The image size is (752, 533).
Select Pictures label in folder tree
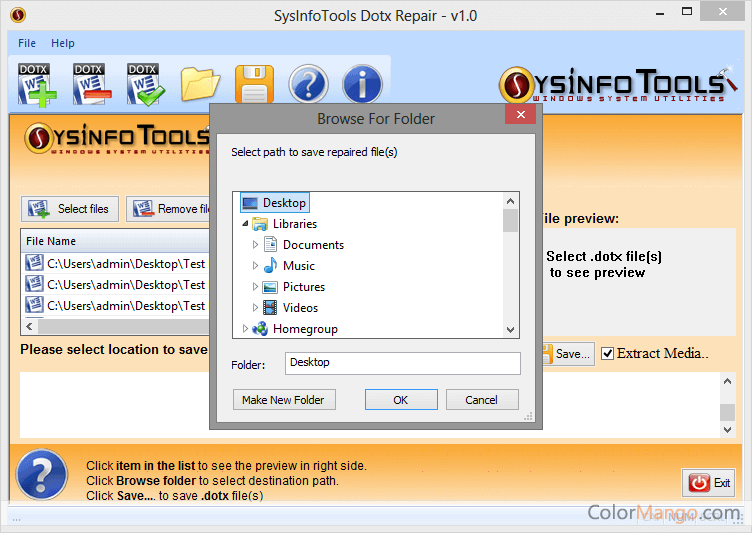[x=304, y=287]
